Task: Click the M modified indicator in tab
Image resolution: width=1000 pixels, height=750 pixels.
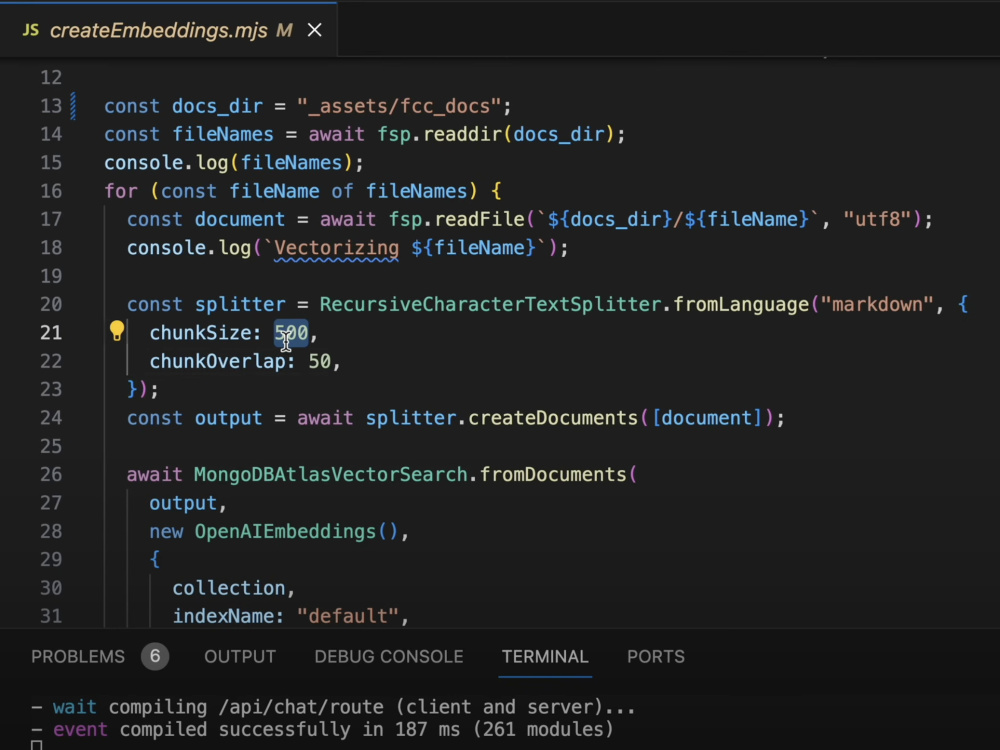Action: [x=284, y=30]
